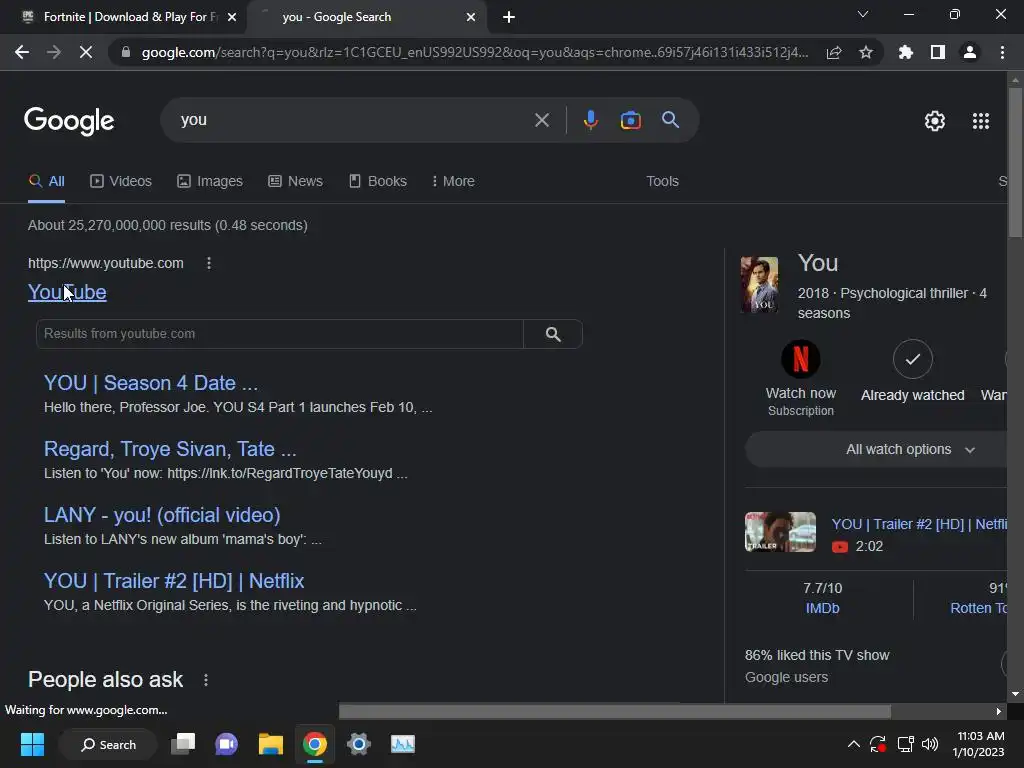Search by voice microphone icon
Image resolution: width=1024 pixels, height=768 pixels.
590,120
